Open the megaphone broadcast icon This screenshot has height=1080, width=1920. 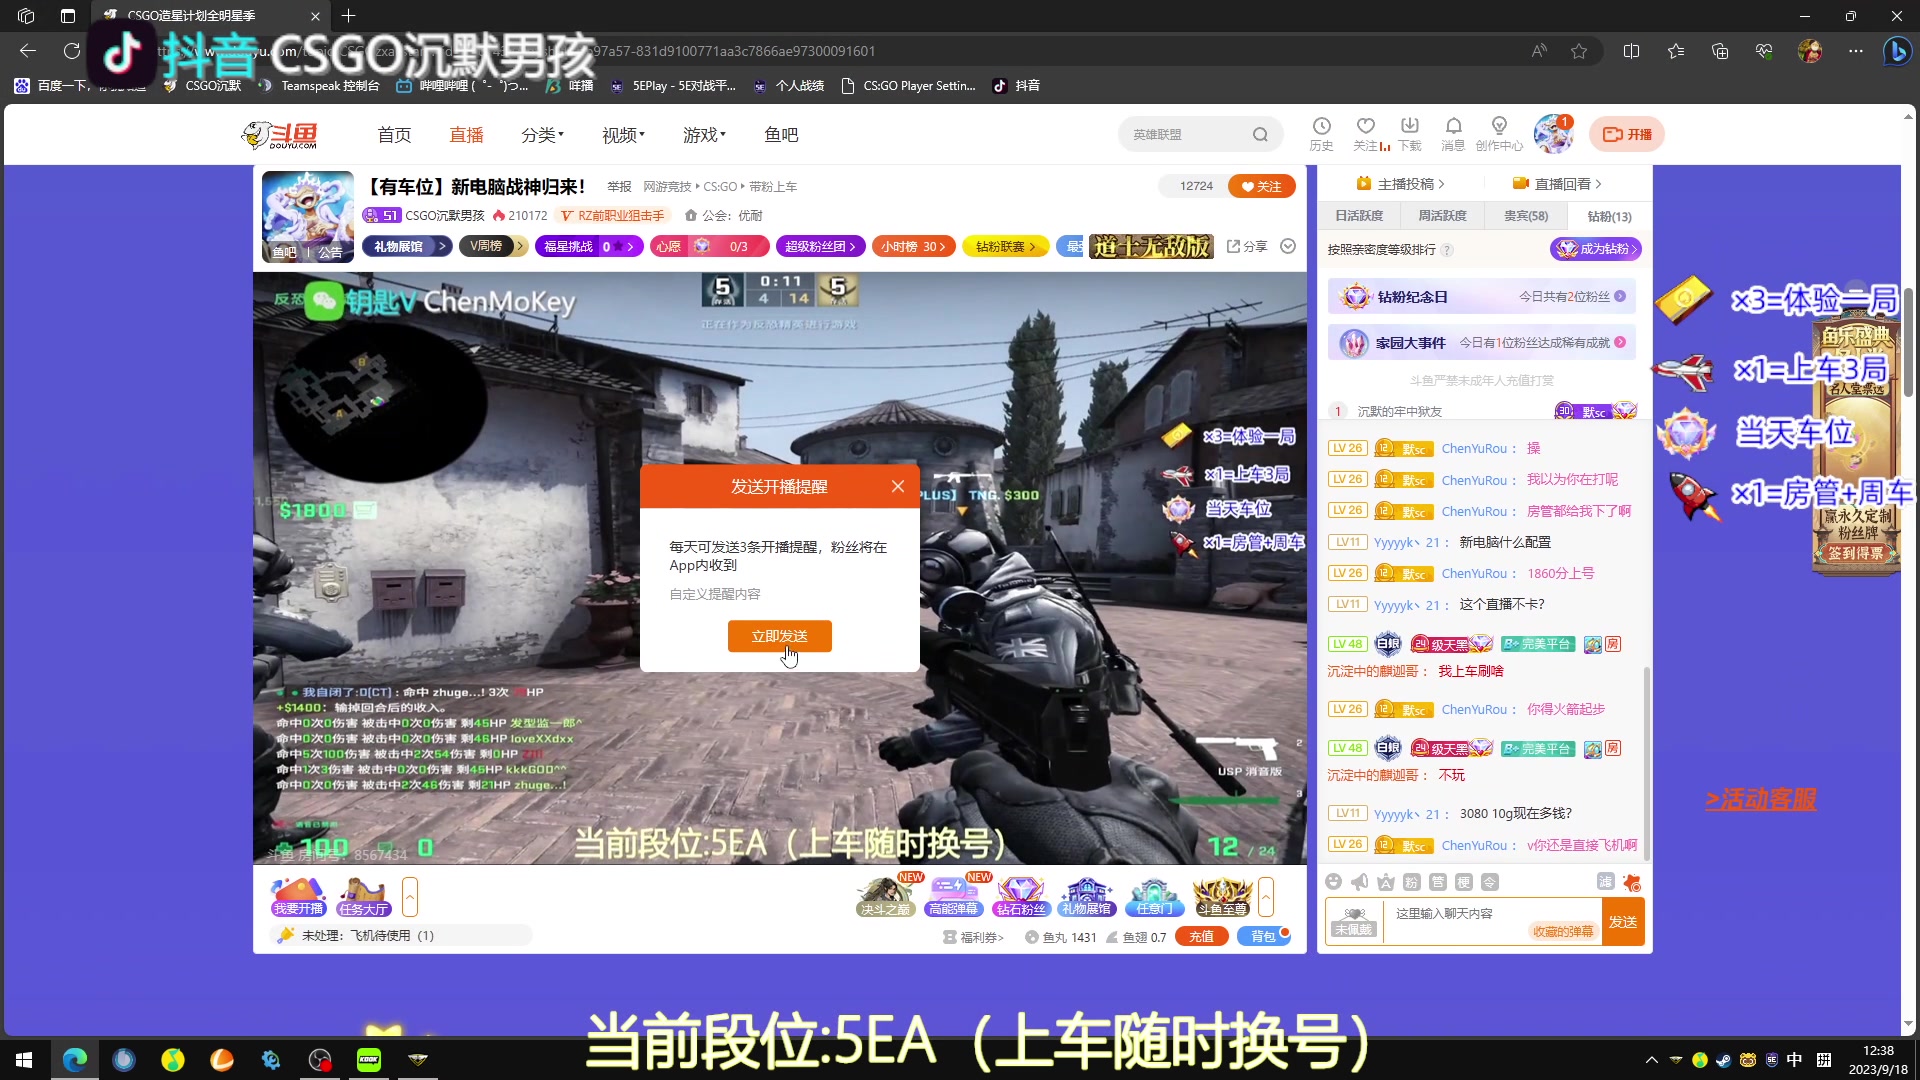coord(1359,882)
